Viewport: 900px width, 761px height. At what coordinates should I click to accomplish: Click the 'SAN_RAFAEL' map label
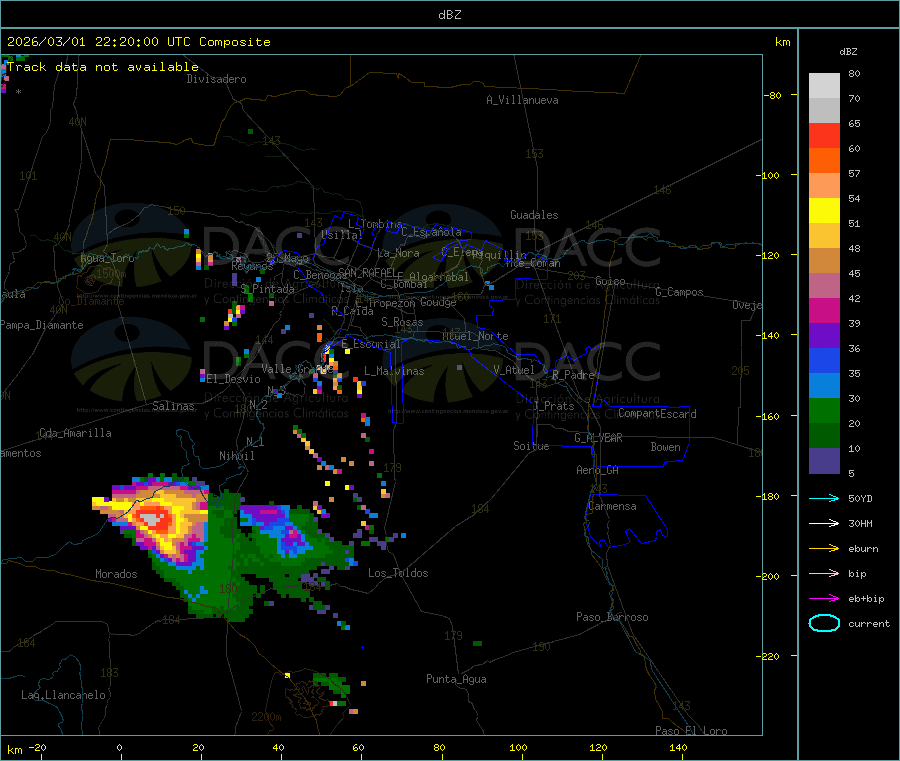[367, 272]
